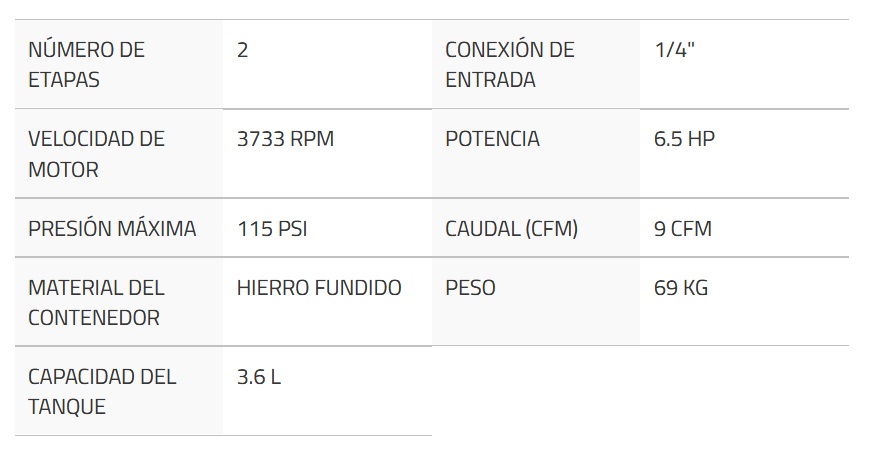Click the MATERIAL DEL CONTENEDOR label
This screenshot has width=880, height=463.
[x=96, y=303]
